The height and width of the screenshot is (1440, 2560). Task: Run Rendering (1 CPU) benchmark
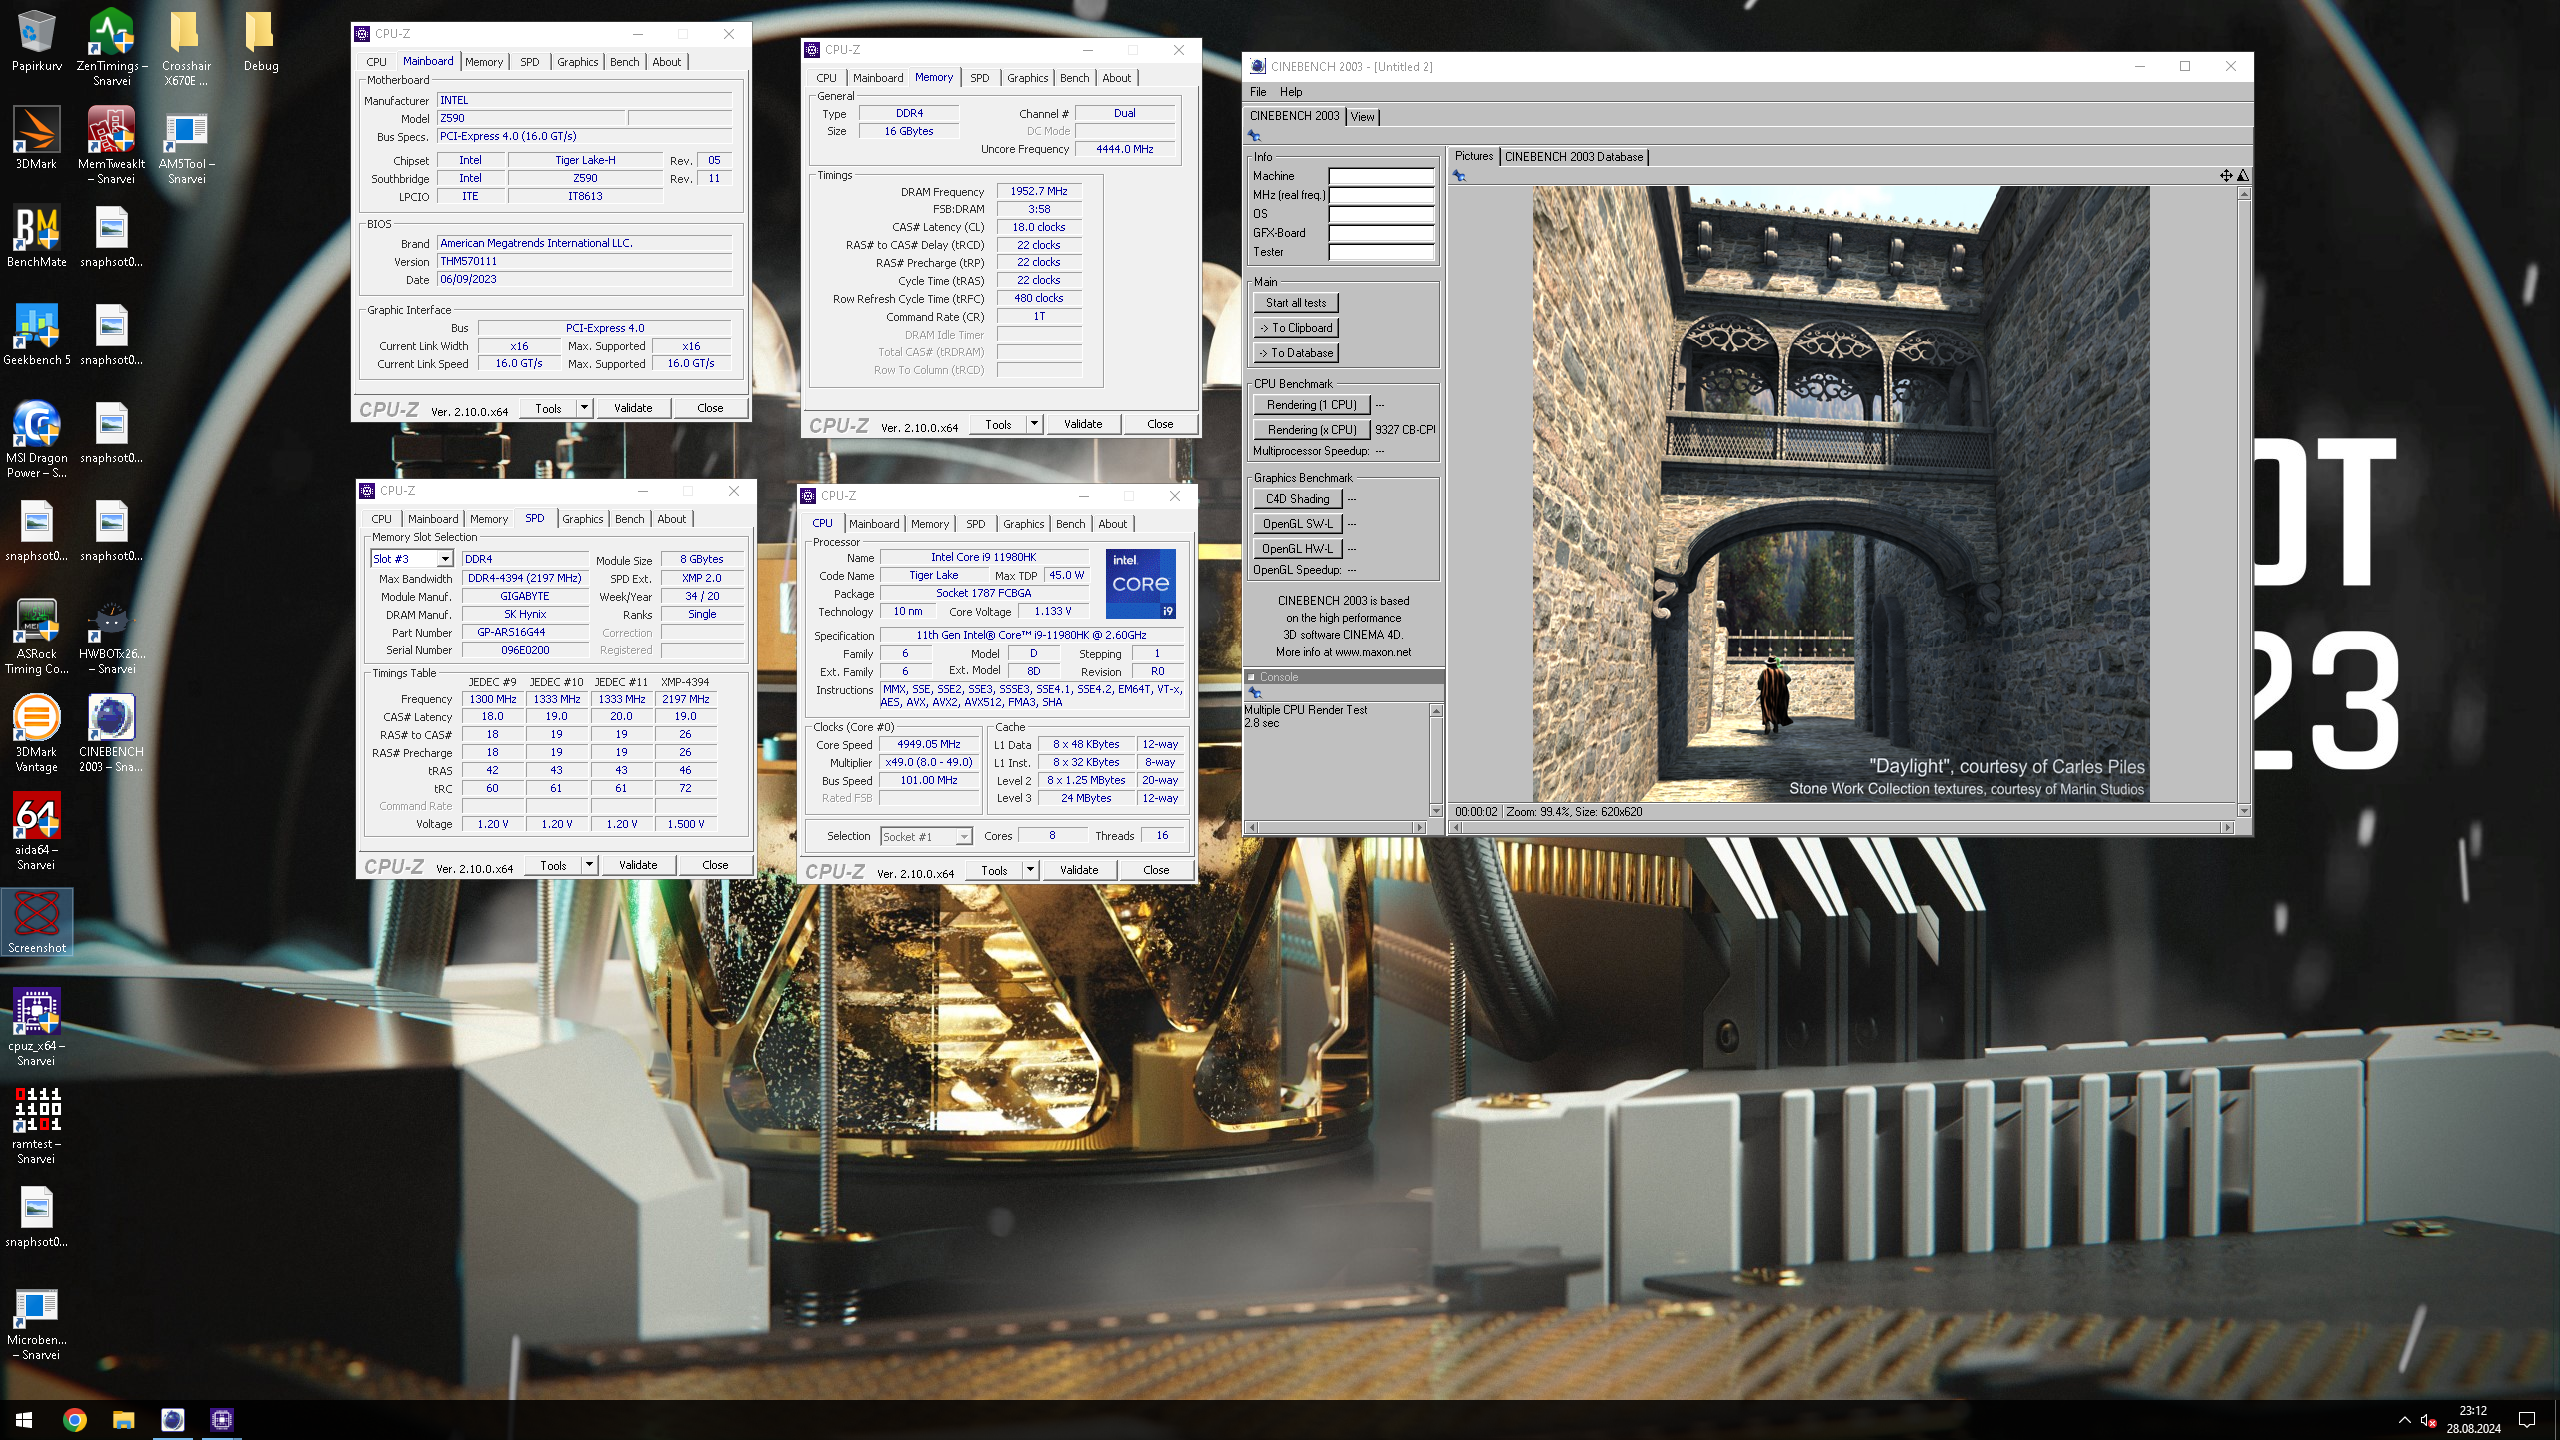[1311, 405]
